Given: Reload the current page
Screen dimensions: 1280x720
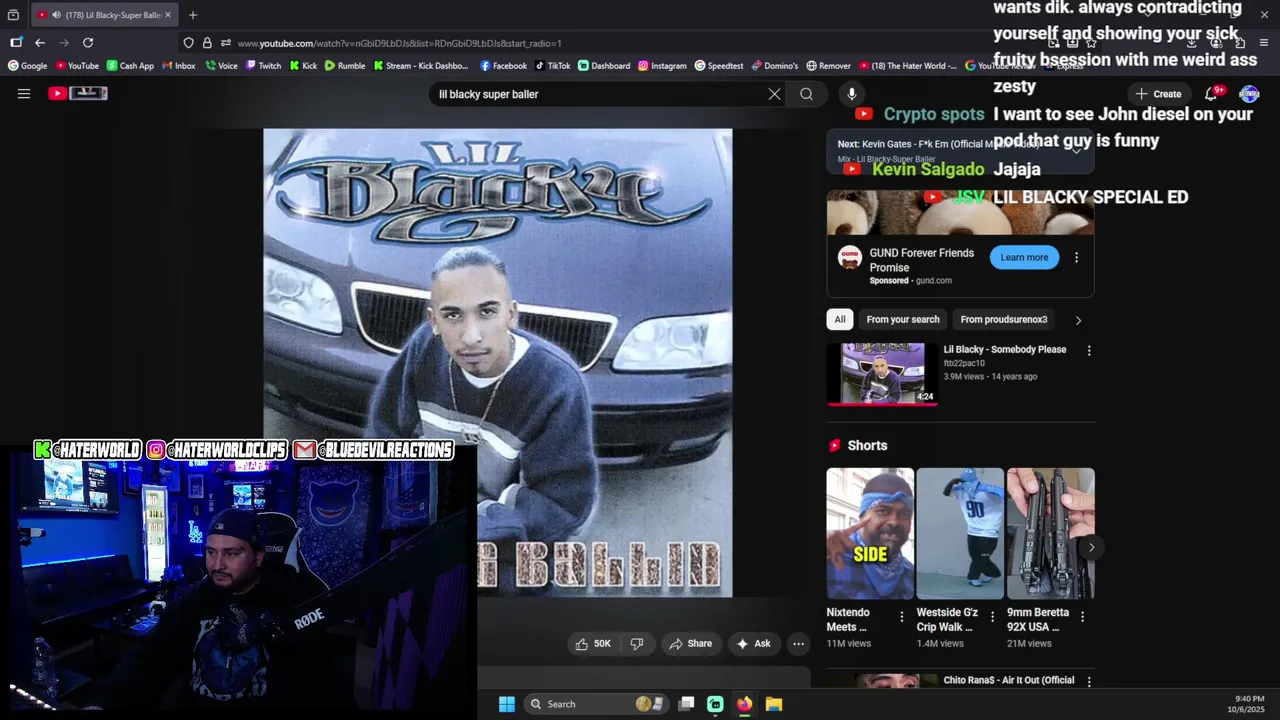Looking at the screenshot, I should point(88,43).
